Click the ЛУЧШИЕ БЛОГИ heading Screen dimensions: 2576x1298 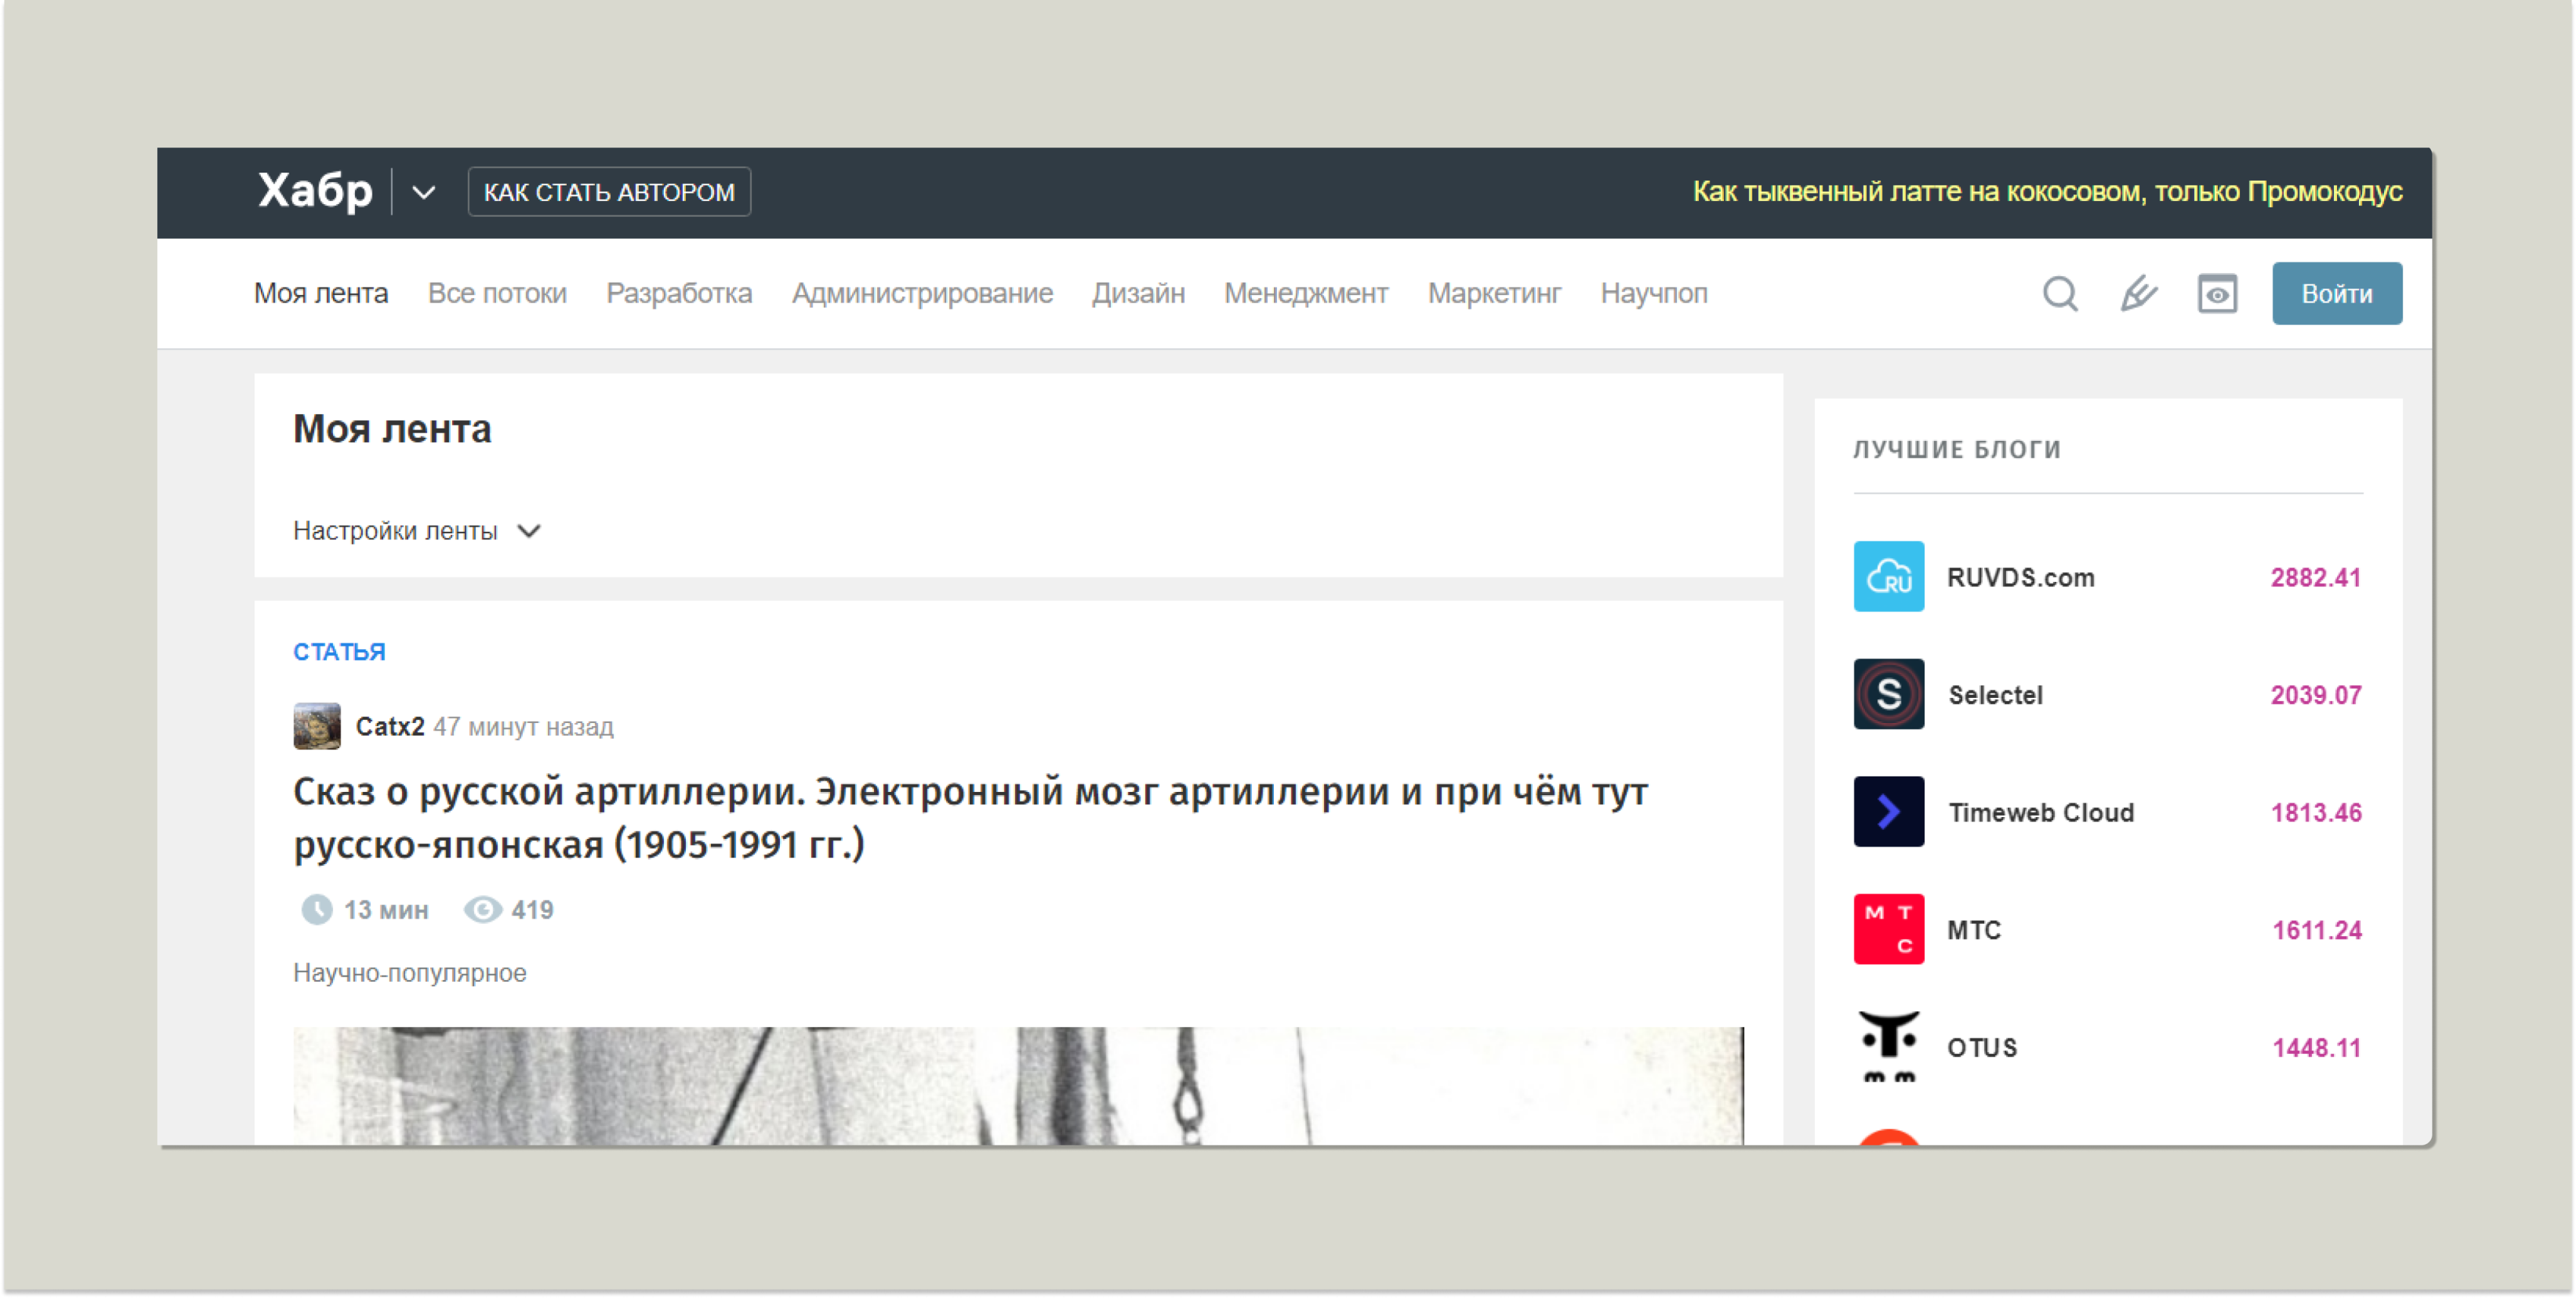1957,449
